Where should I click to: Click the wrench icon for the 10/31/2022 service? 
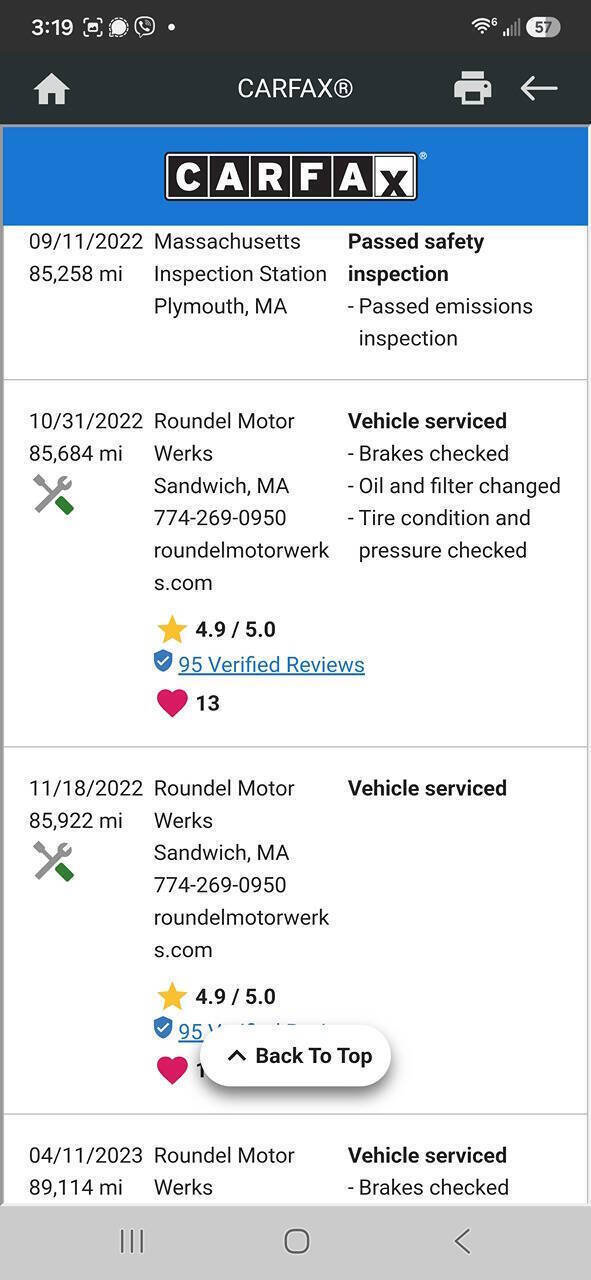pos(53,495)
